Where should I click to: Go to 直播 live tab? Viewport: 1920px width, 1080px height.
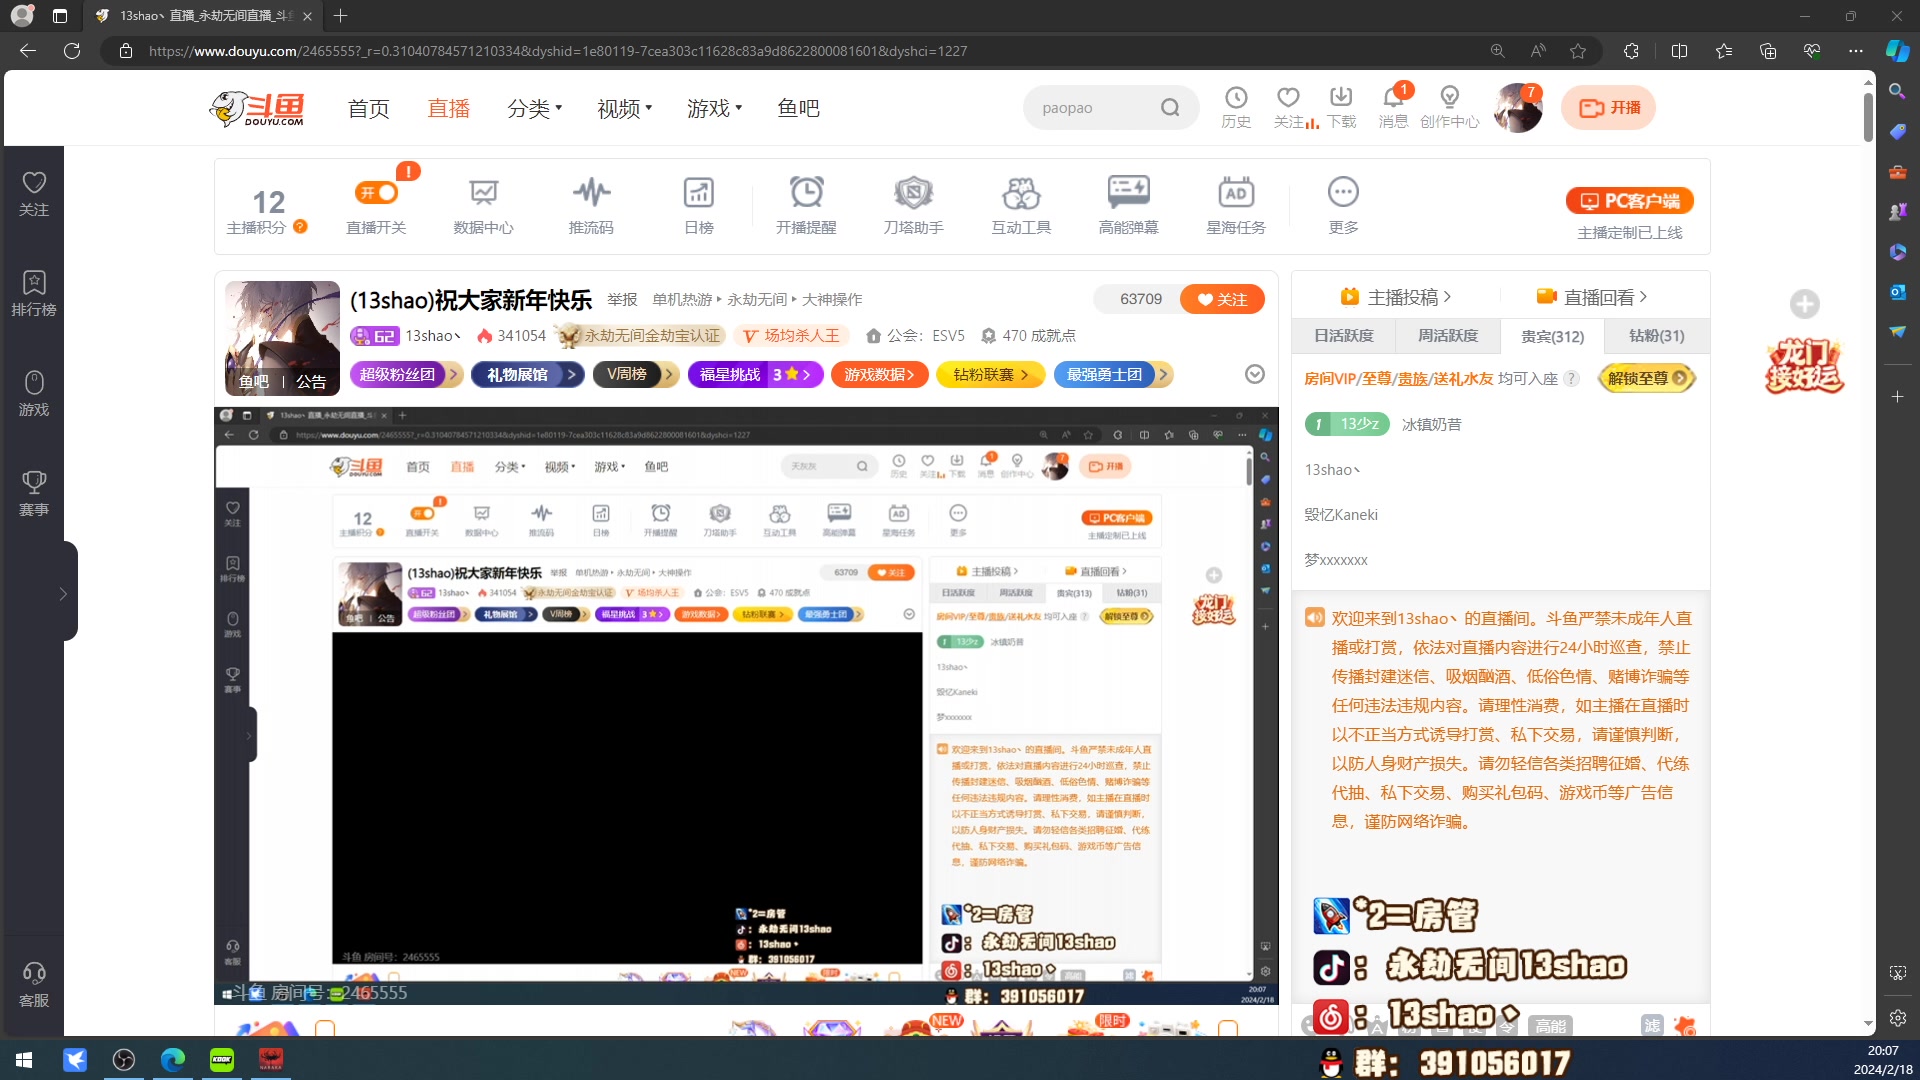point(448,108)
